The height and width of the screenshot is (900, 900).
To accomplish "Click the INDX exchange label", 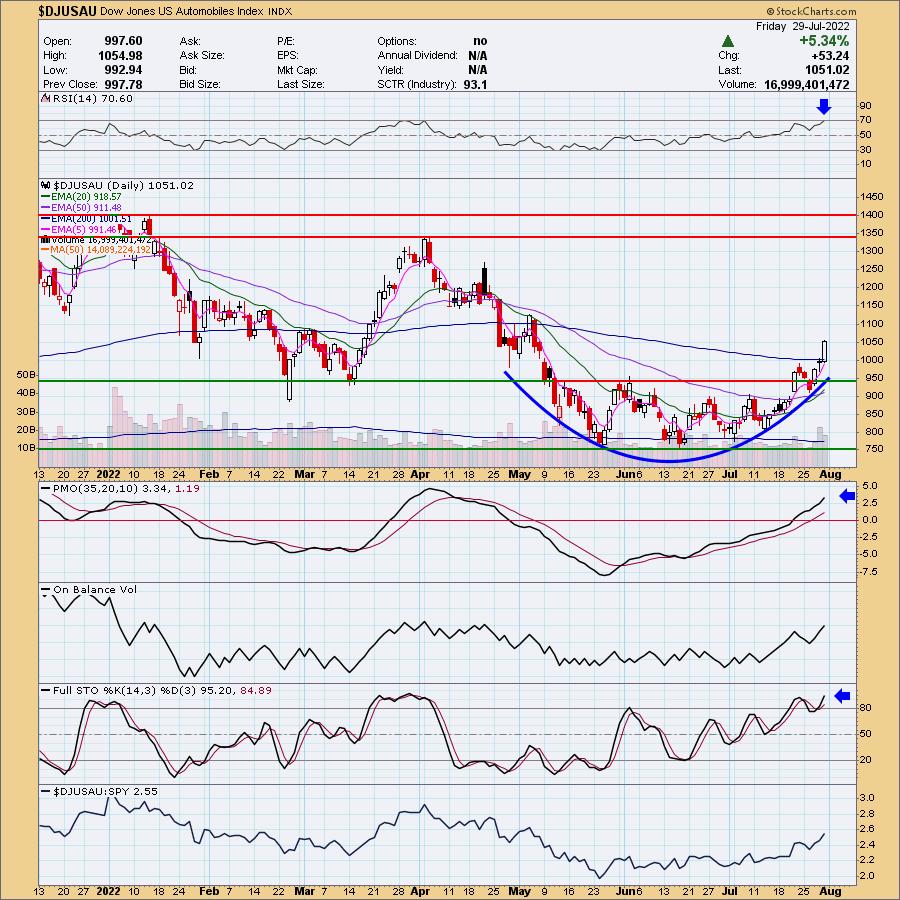I will 280,11.
